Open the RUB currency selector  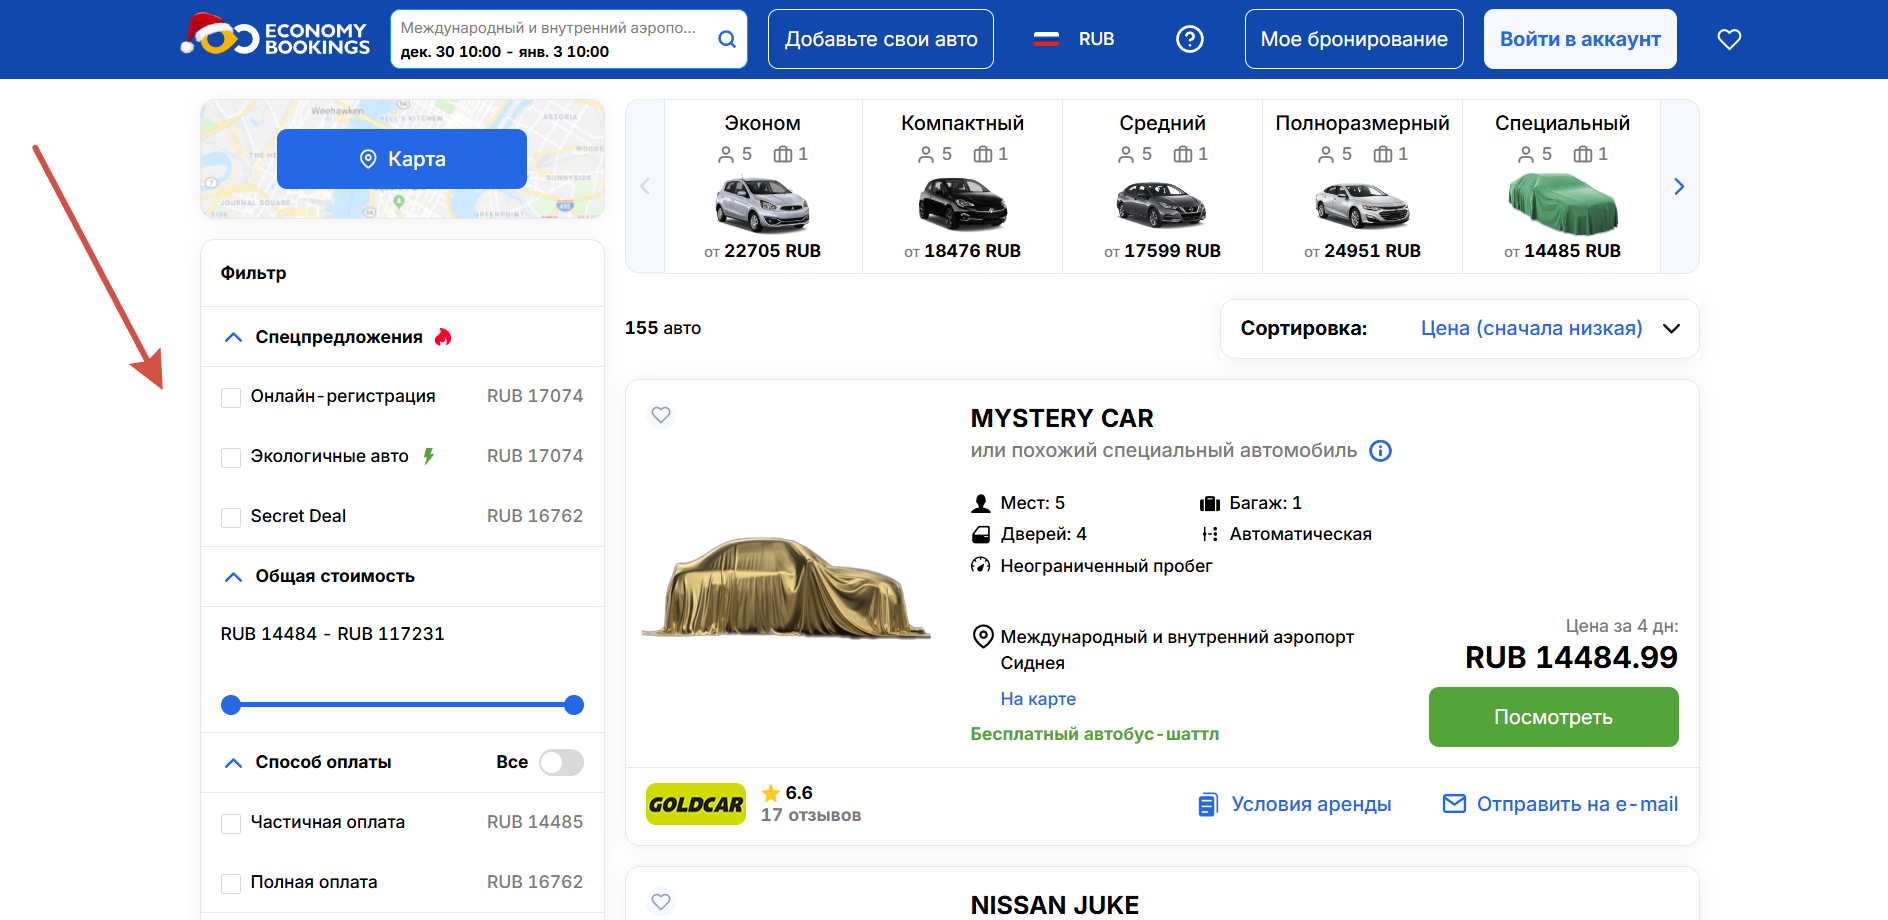pyautogui.click(x=1096, y=39)
